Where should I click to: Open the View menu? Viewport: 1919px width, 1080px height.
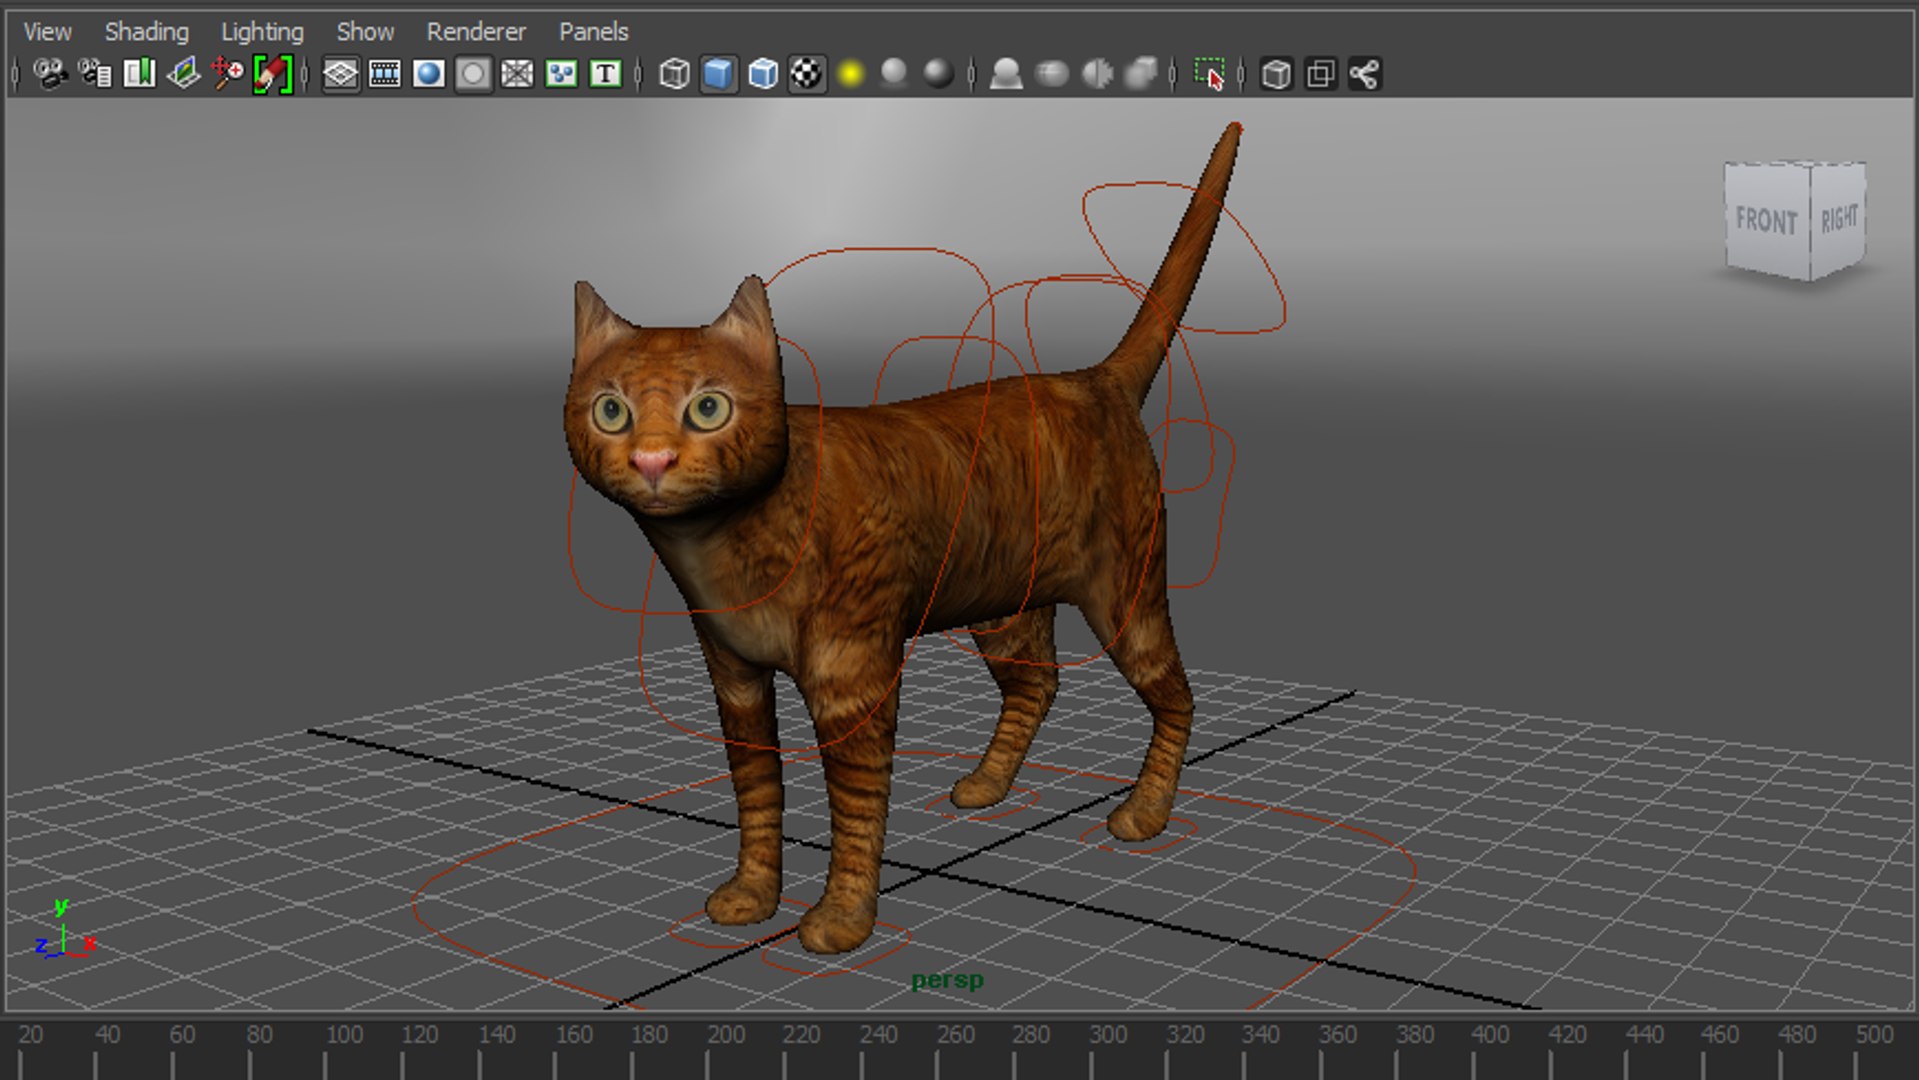tap(47, 32)
